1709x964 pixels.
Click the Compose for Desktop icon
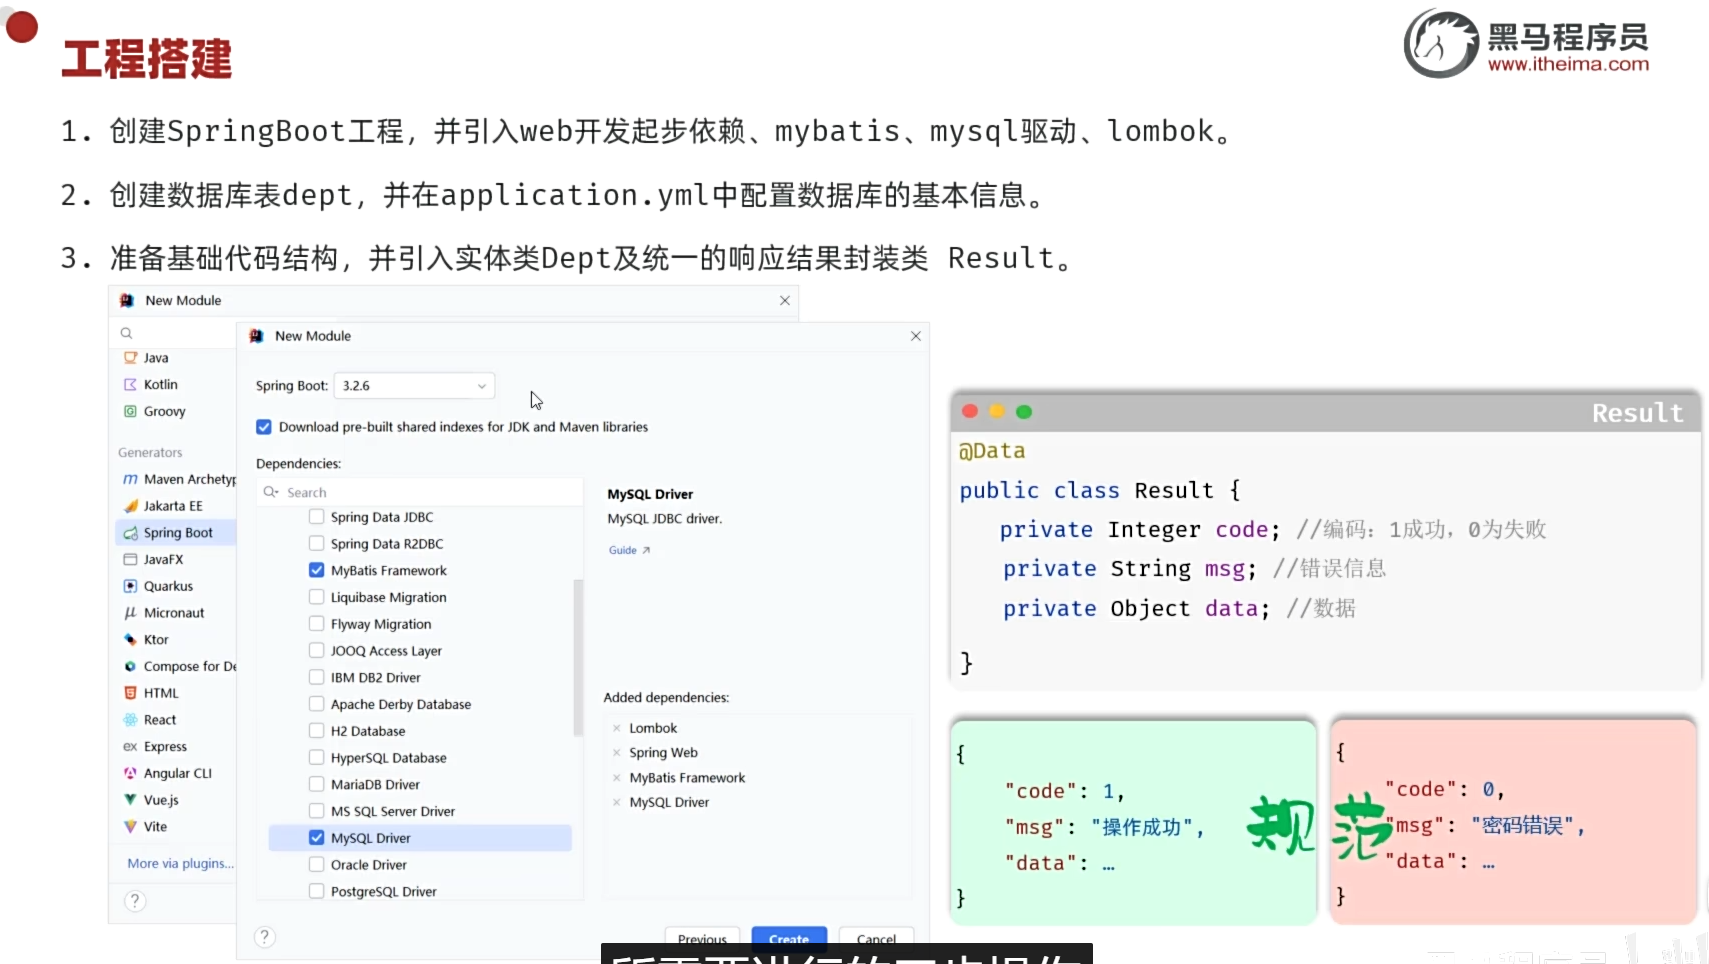pyautogui.click(x=130, y=666)
